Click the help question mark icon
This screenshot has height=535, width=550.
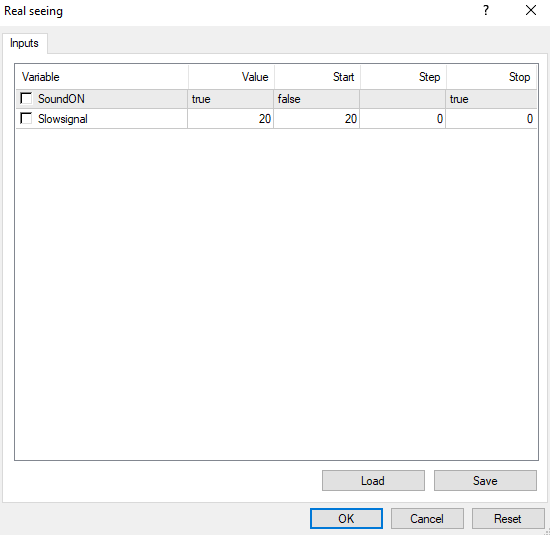tap(486, 11)
